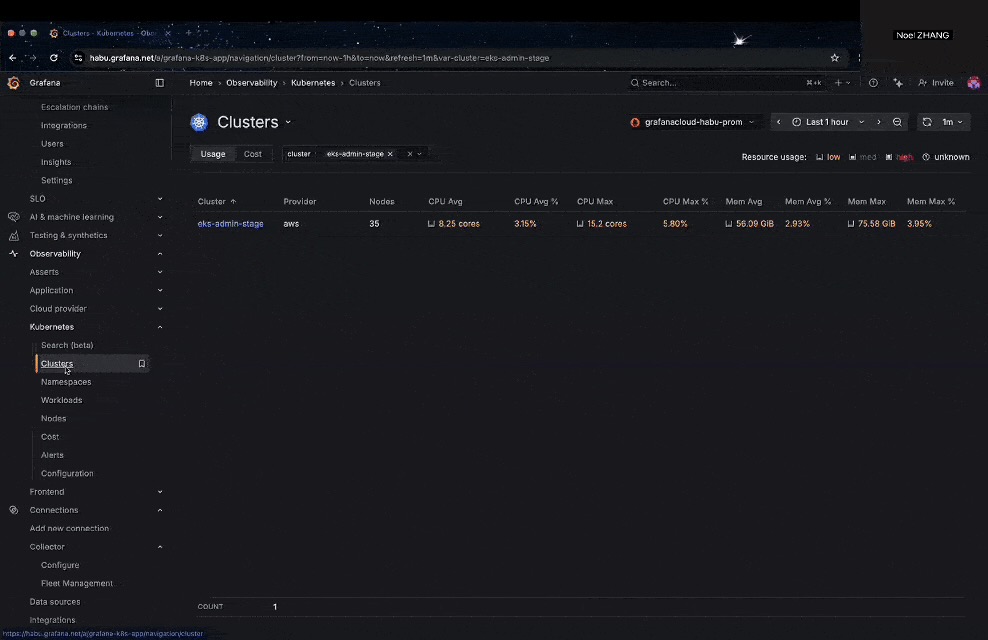The height and width of the screenshot is (640, 988).
Task: Switch to the Cost tab
Action: click(x=253, y=154)
